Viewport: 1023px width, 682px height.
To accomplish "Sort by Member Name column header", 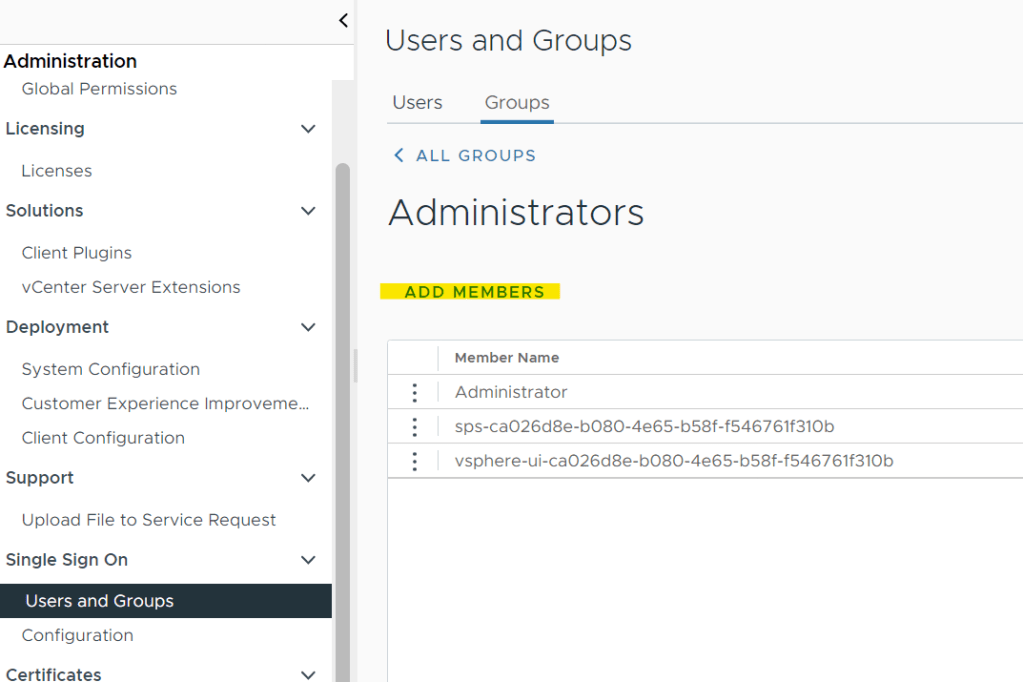I will pyautogui.click(x=507, y=358).
